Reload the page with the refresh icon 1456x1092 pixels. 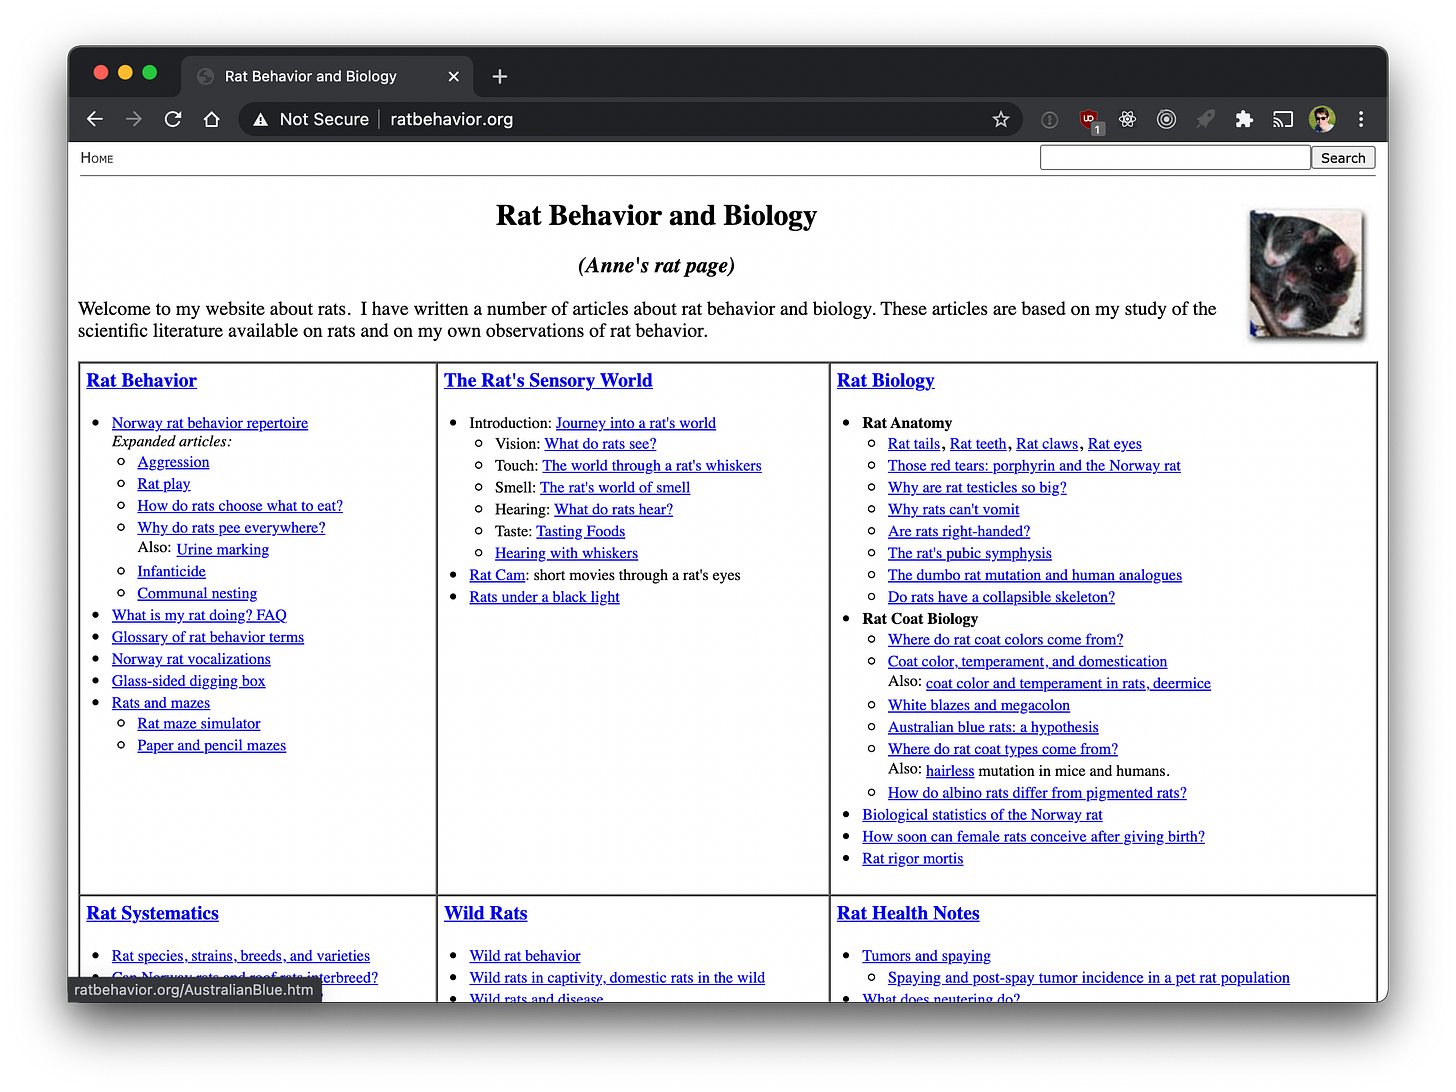point(173,119)
